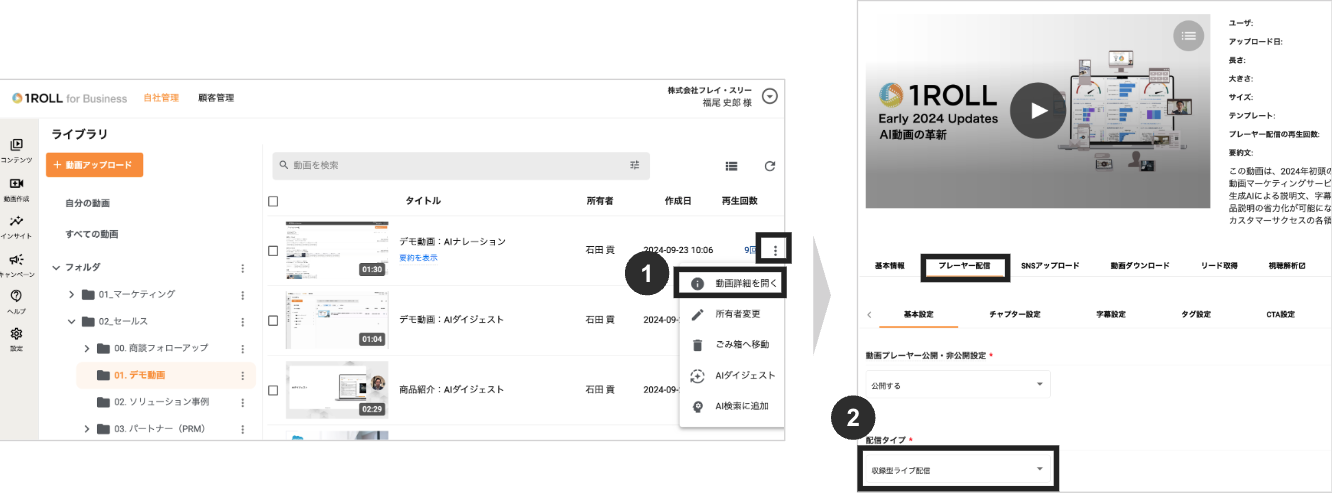Click three-dot menu next to 02. ソリューション事例
This screenshot has width=1332, height=498.
pos(242,402)
